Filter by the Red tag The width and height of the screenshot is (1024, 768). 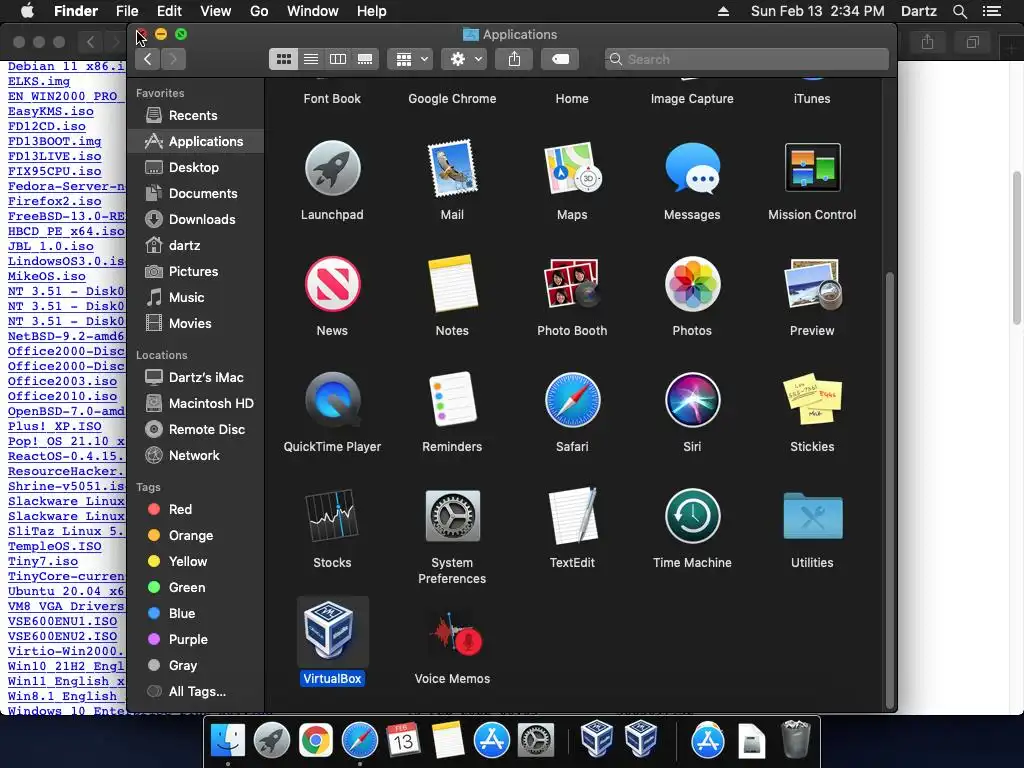point(196,509)
